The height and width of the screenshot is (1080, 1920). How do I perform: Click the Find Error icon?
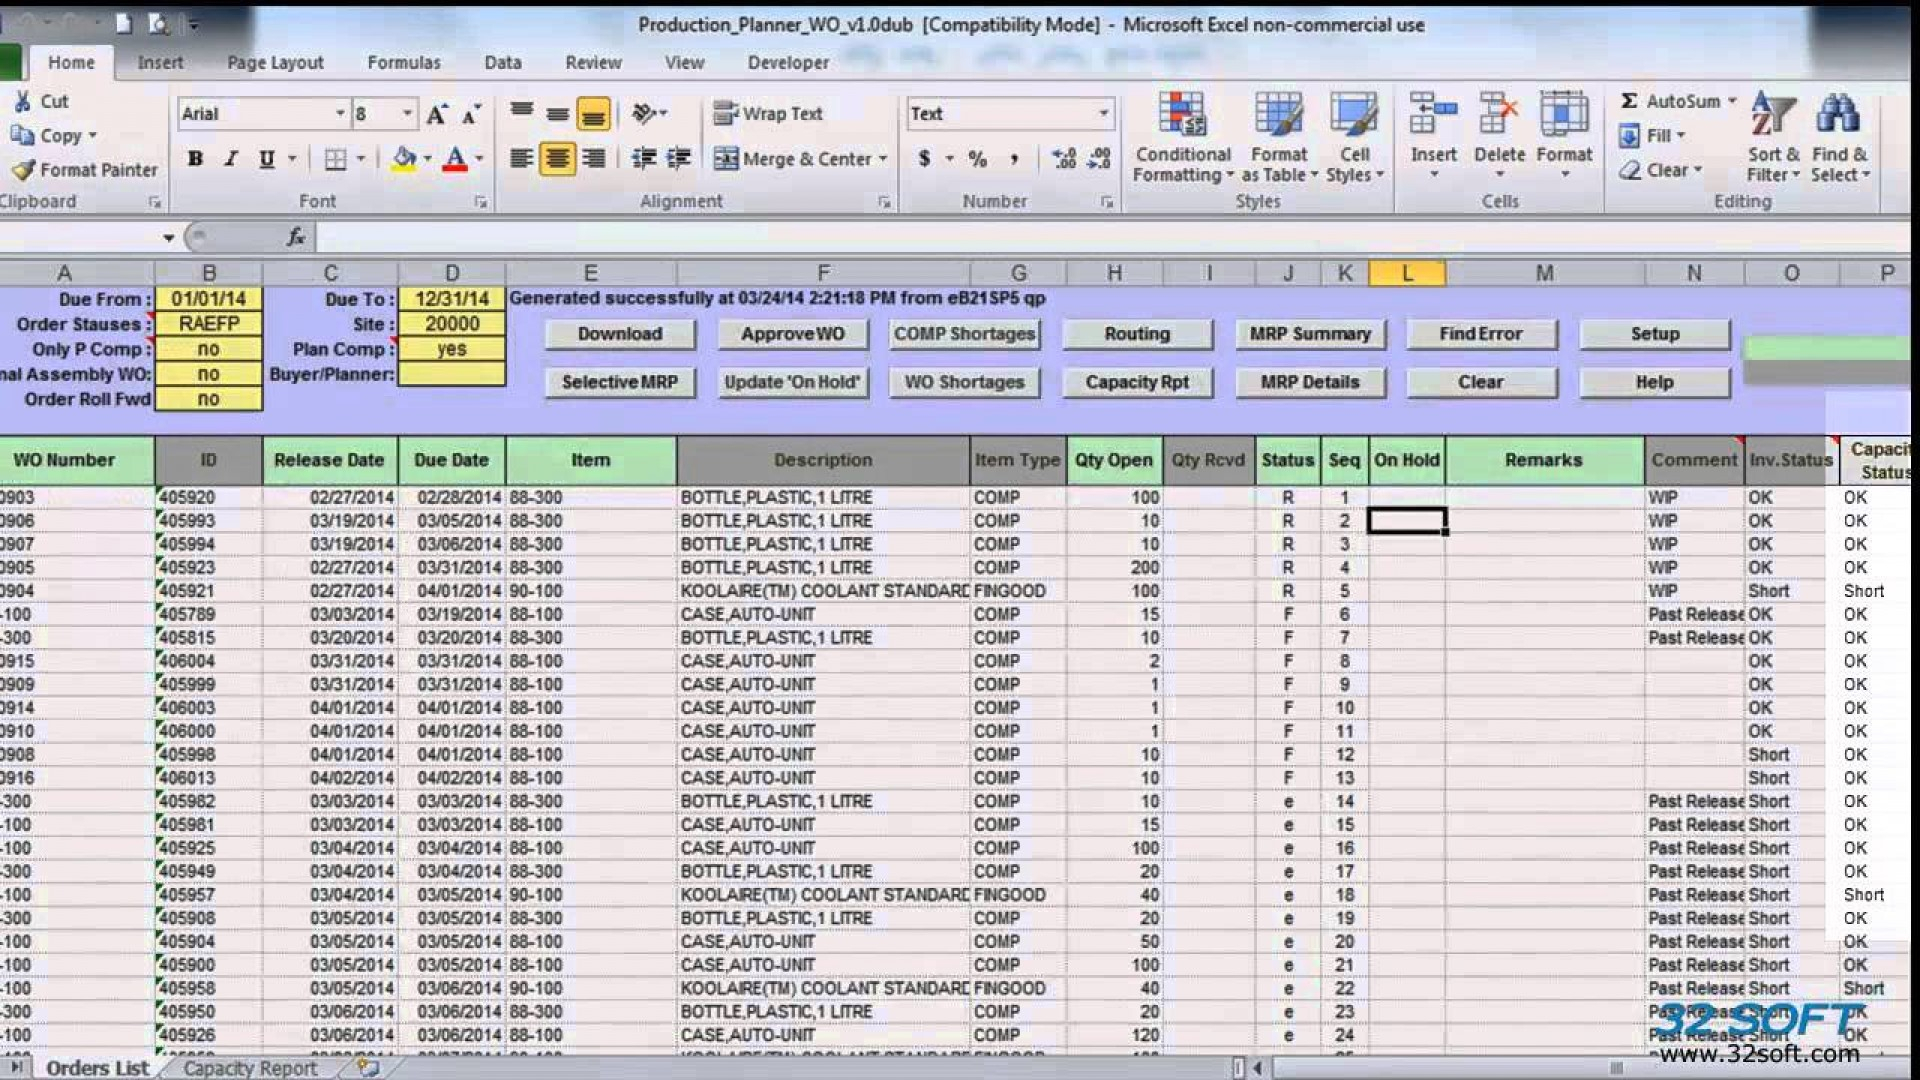tap(1478, 332)
